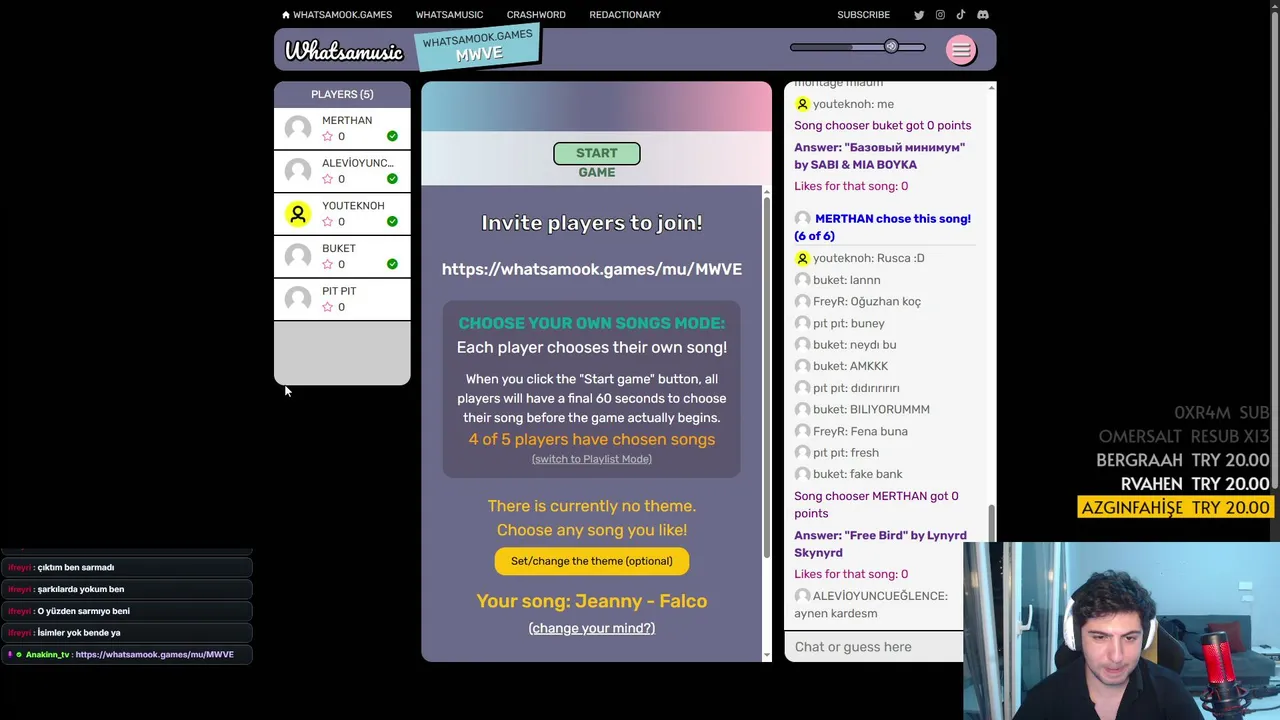Click the chat panel scroll-up arrow

(991, 88)
